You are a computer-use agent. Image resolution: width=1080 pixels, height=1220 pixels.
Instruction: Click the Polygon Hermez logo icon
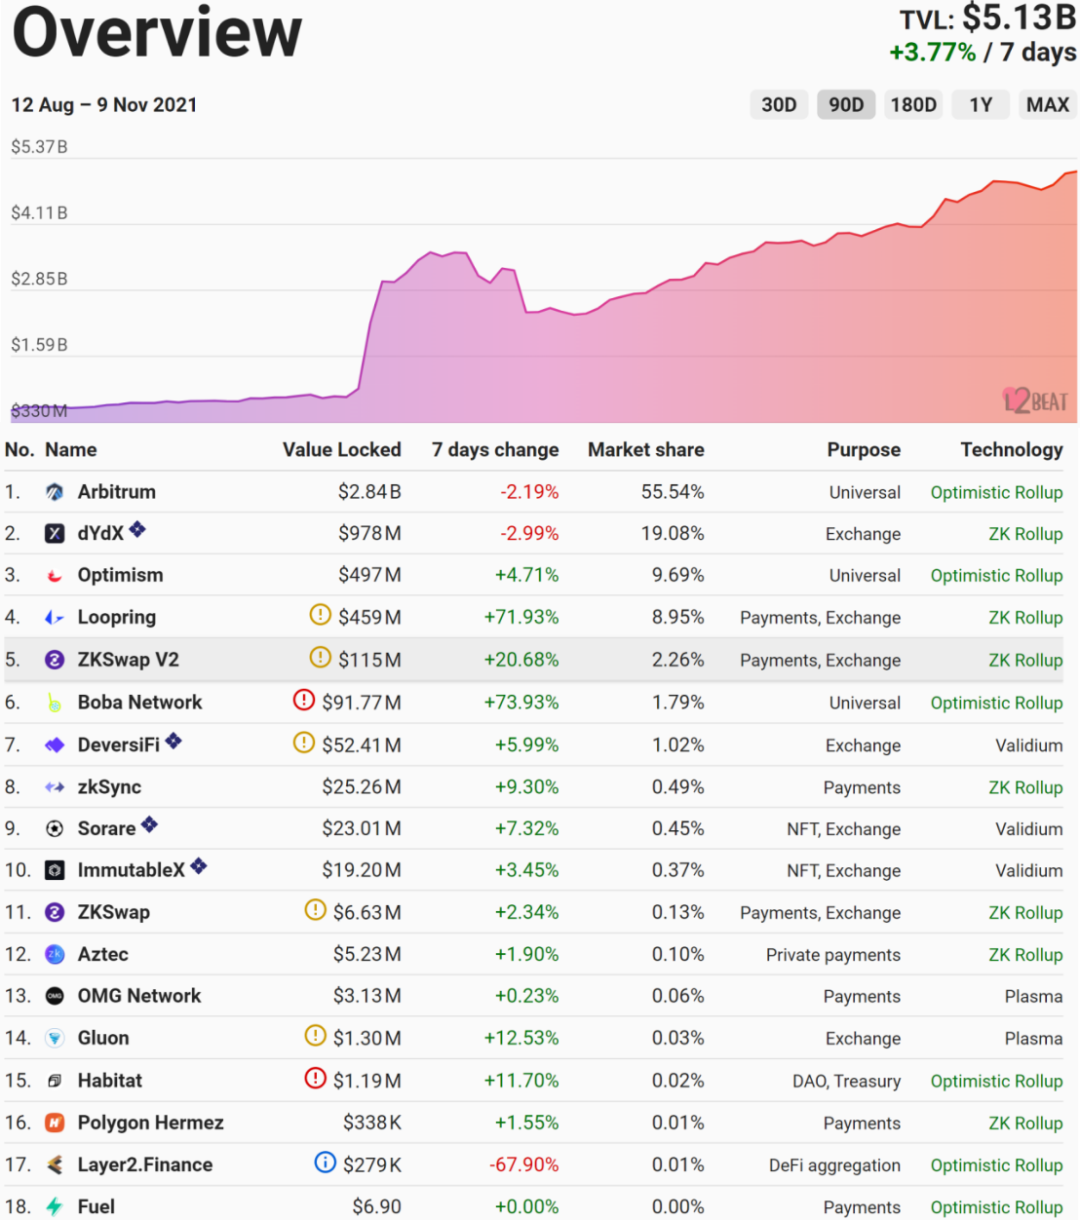pyautogui.click(x=55, y=1123)
